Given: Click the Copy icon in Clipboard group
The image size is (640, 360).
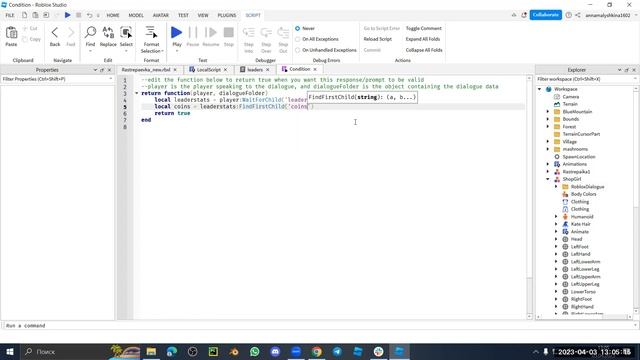Looking at the screenshot, I should 25,39.
